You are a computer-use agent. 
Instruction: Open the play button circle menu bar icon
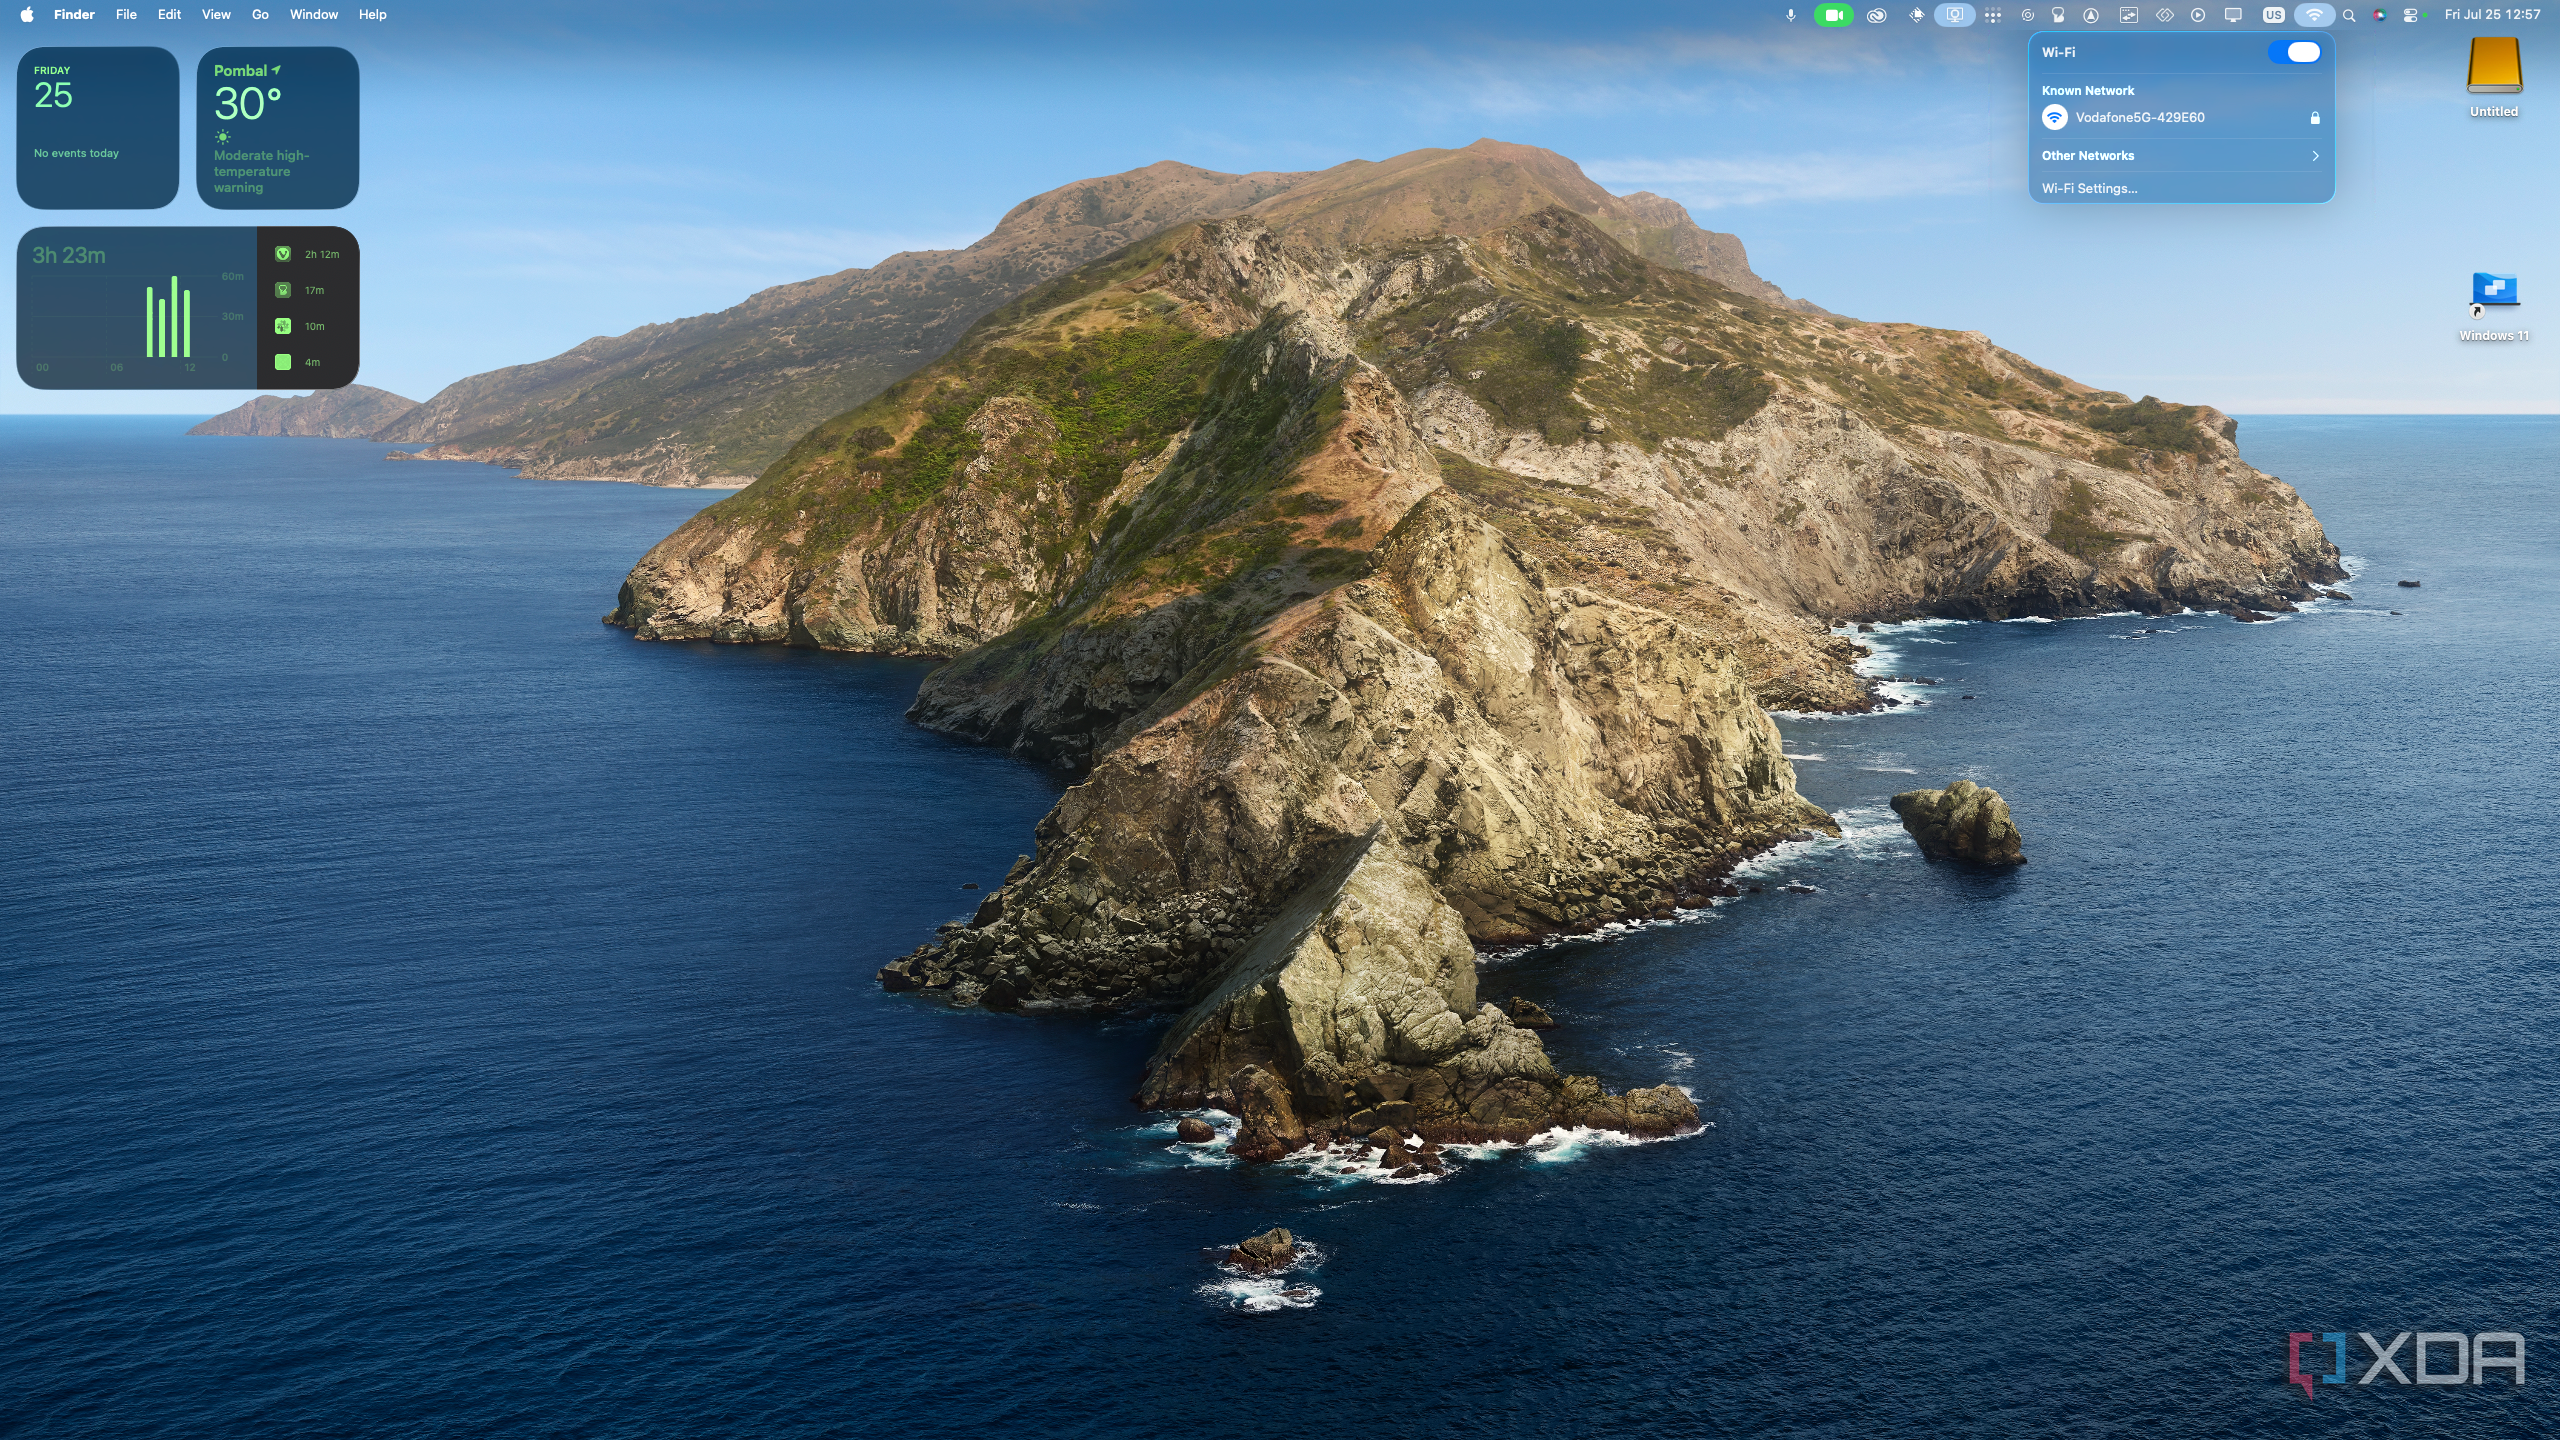(2198, 15)
